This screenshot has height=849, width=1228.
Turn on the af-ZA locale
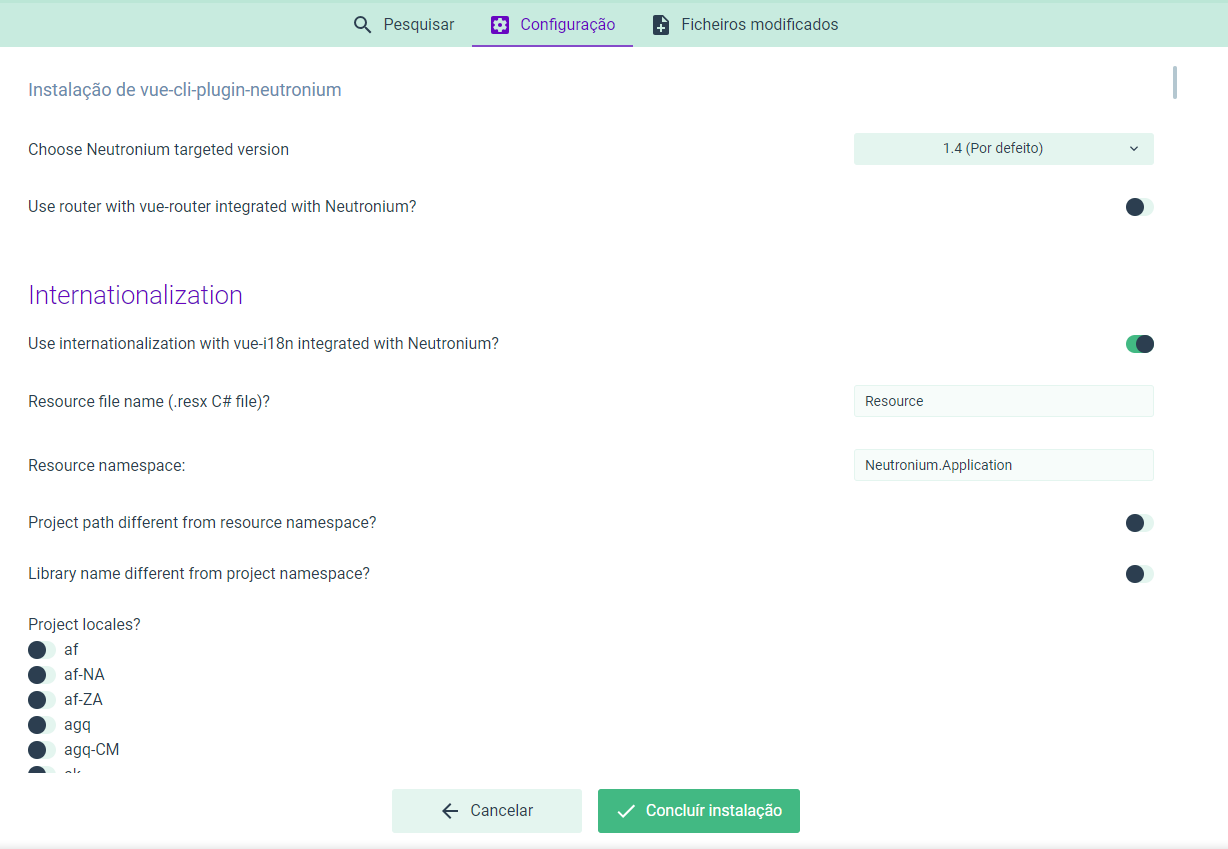pyautogui.click(x=42, y=700)
